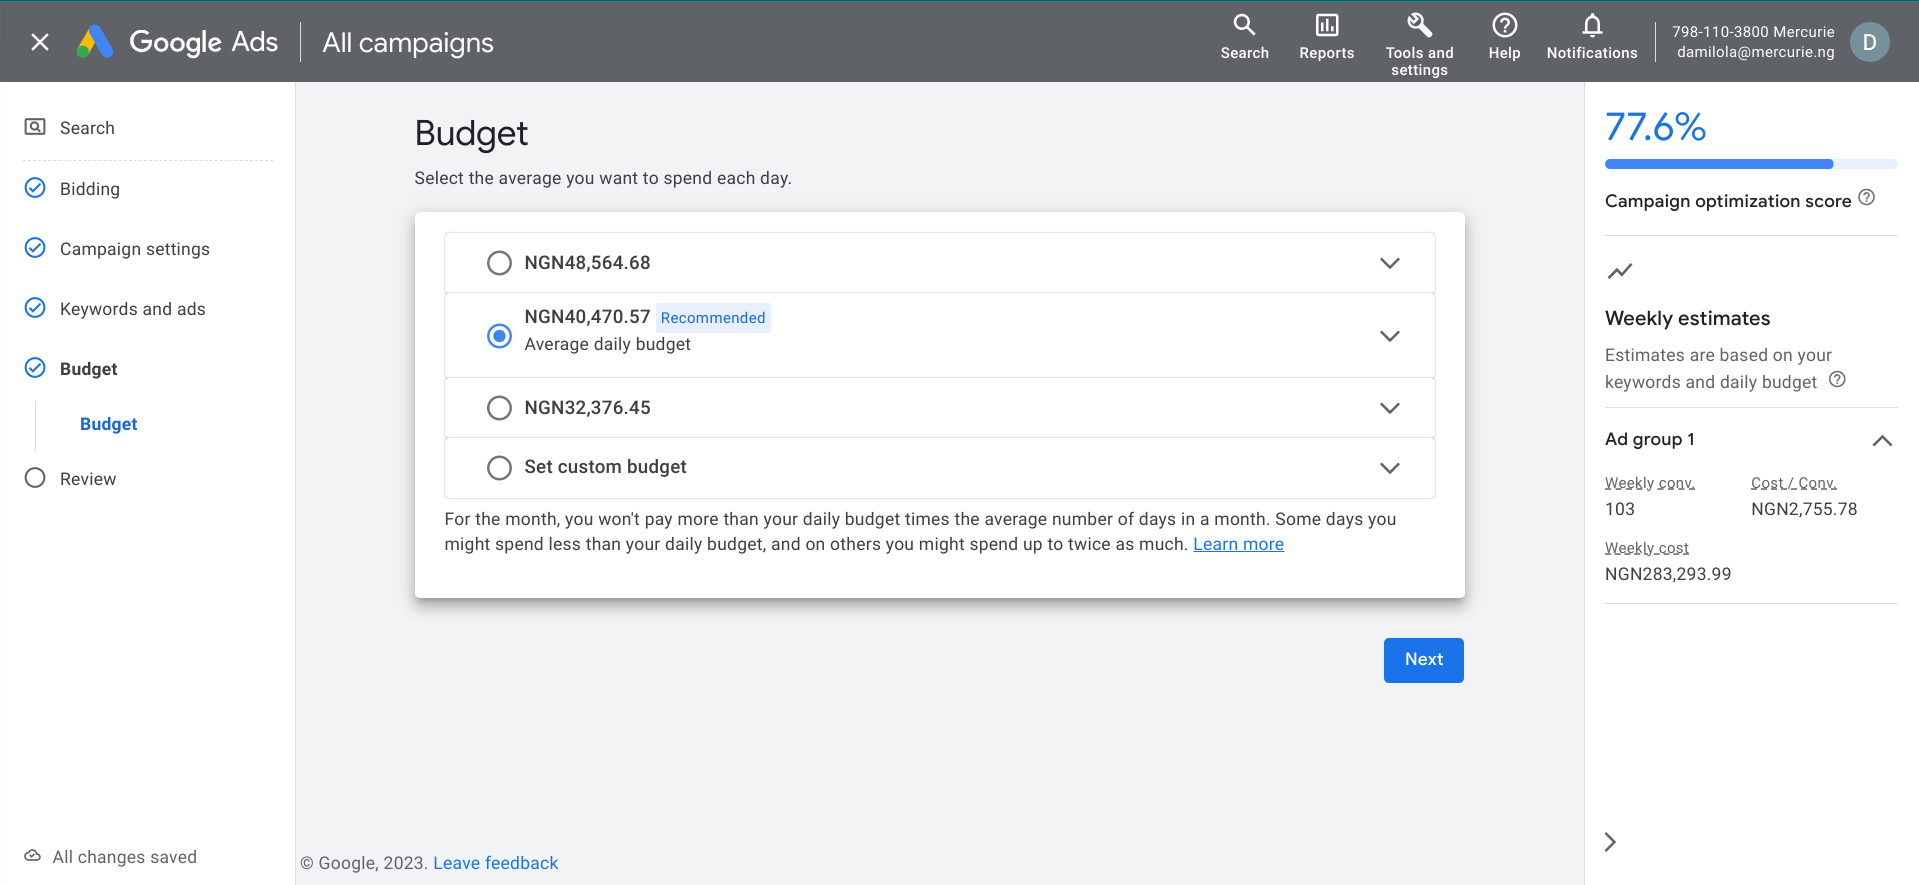Go to Campaign settings step
The image size is (1919, 885).
(134, 249)
